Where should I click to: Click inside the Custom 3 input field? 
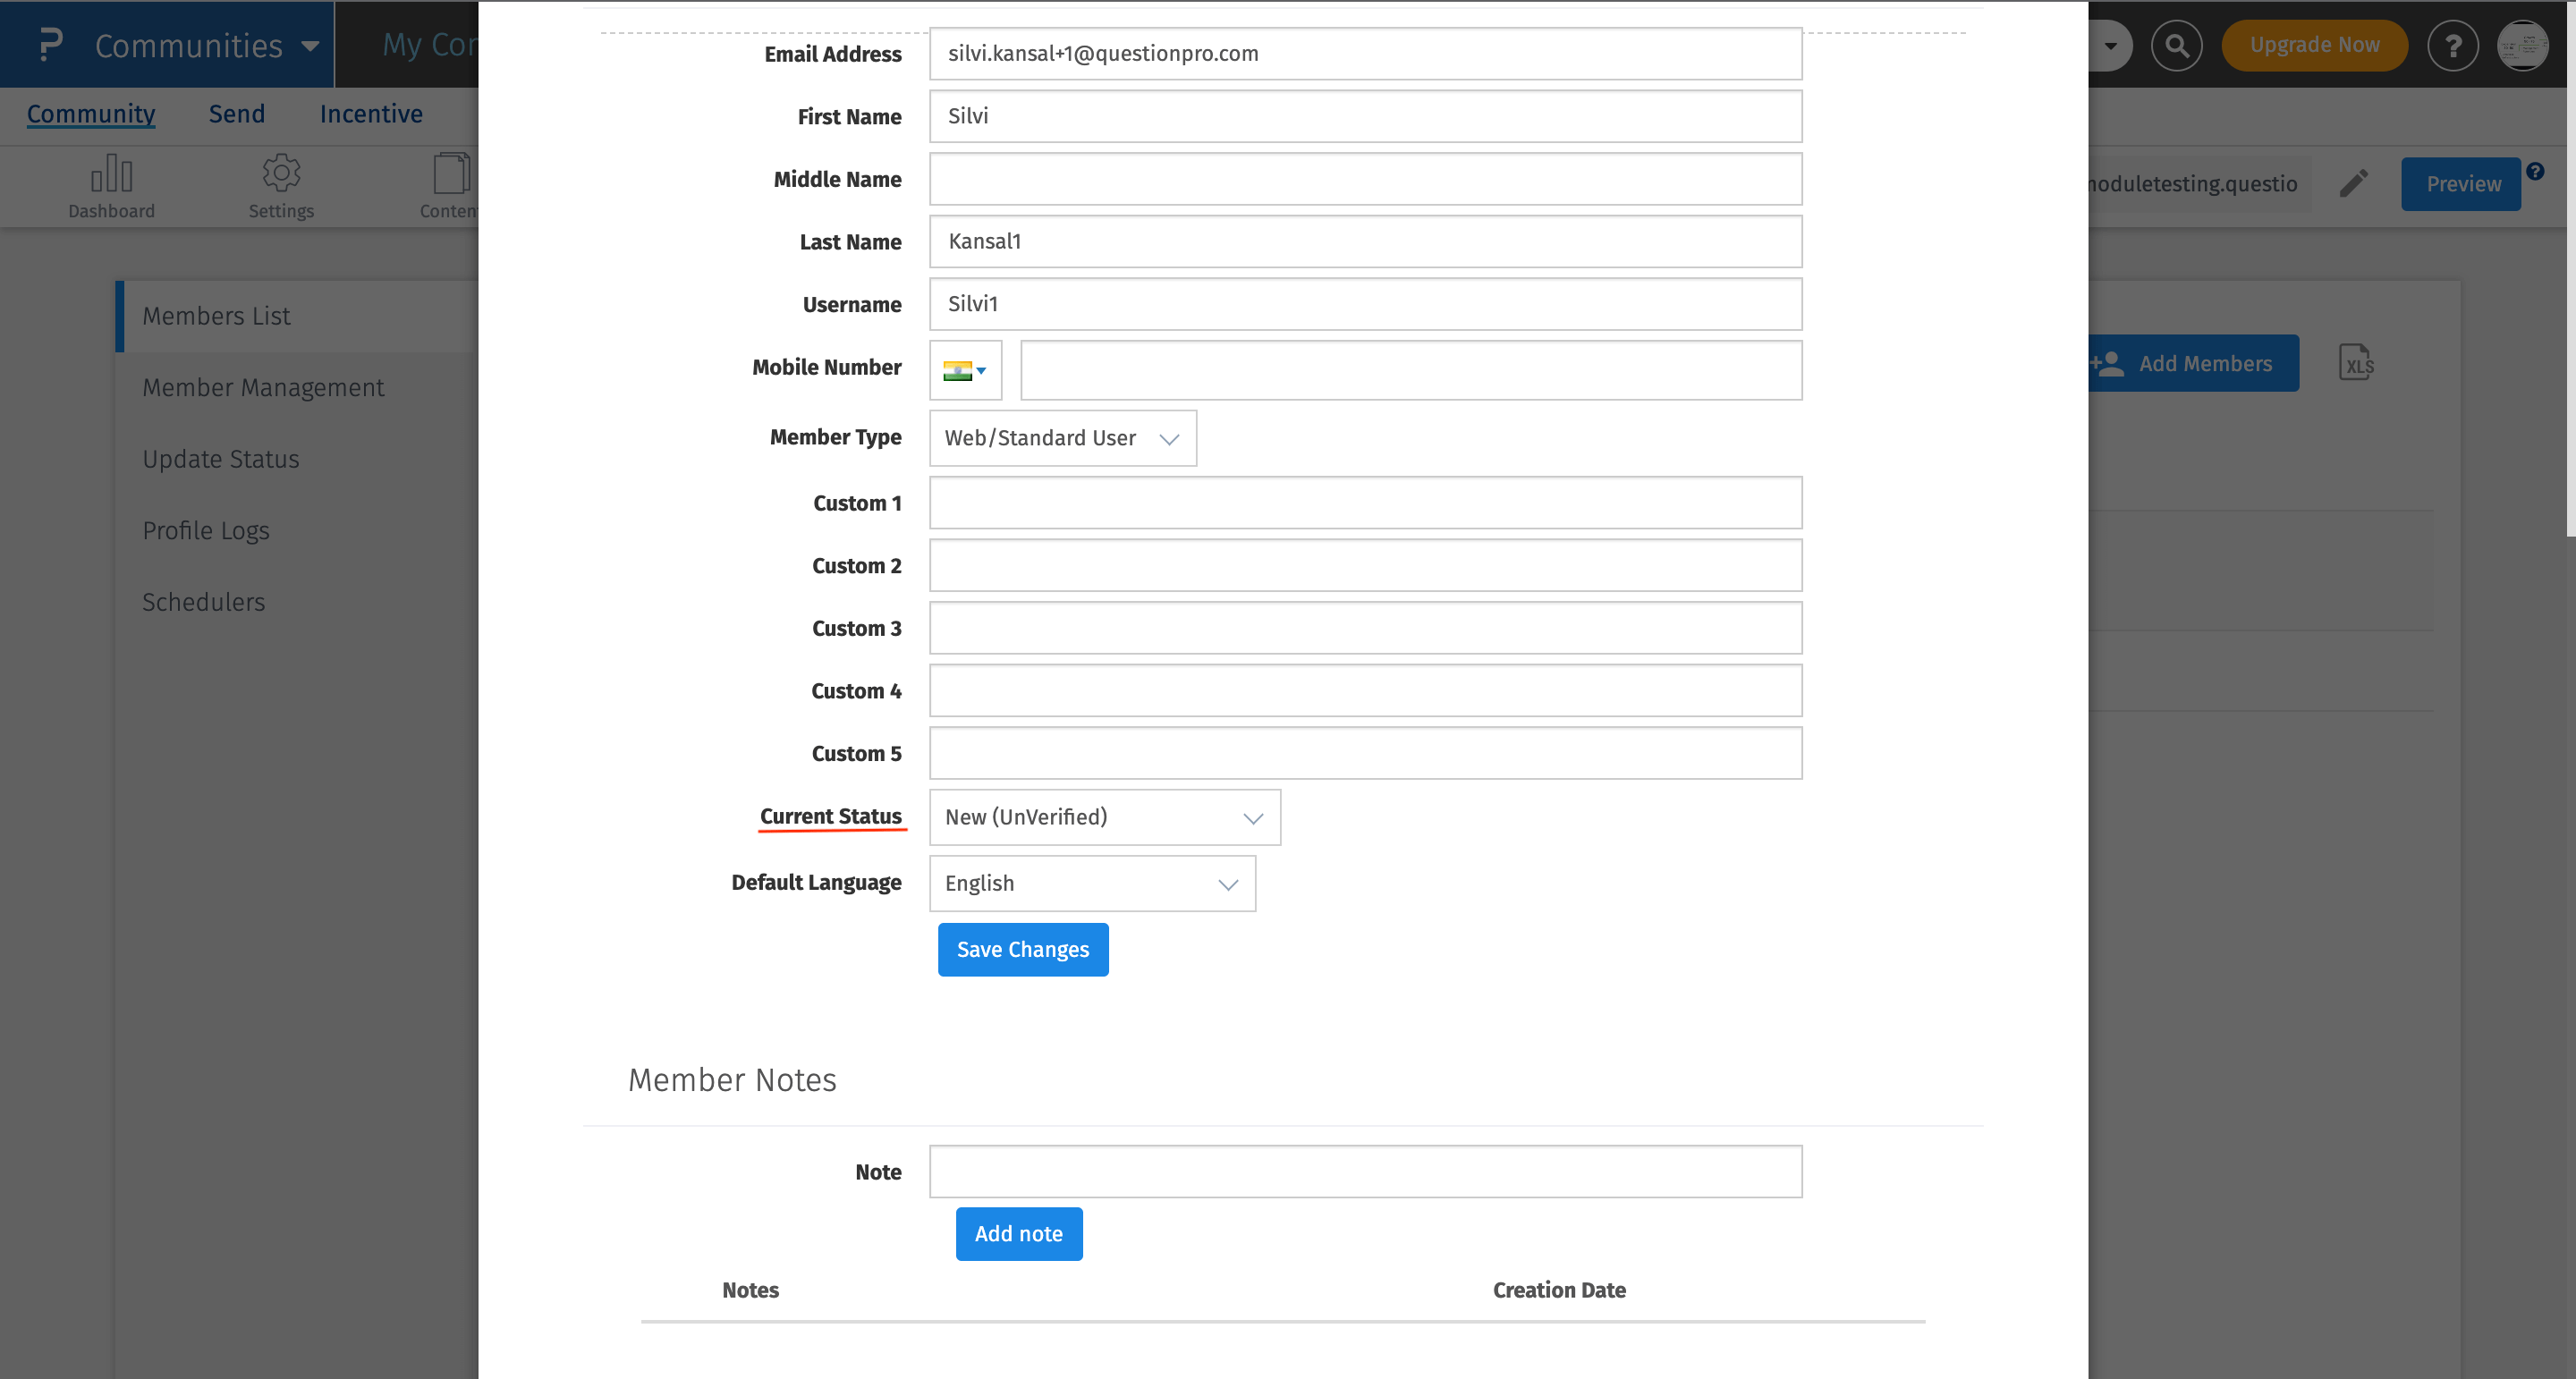point(1364,627)
